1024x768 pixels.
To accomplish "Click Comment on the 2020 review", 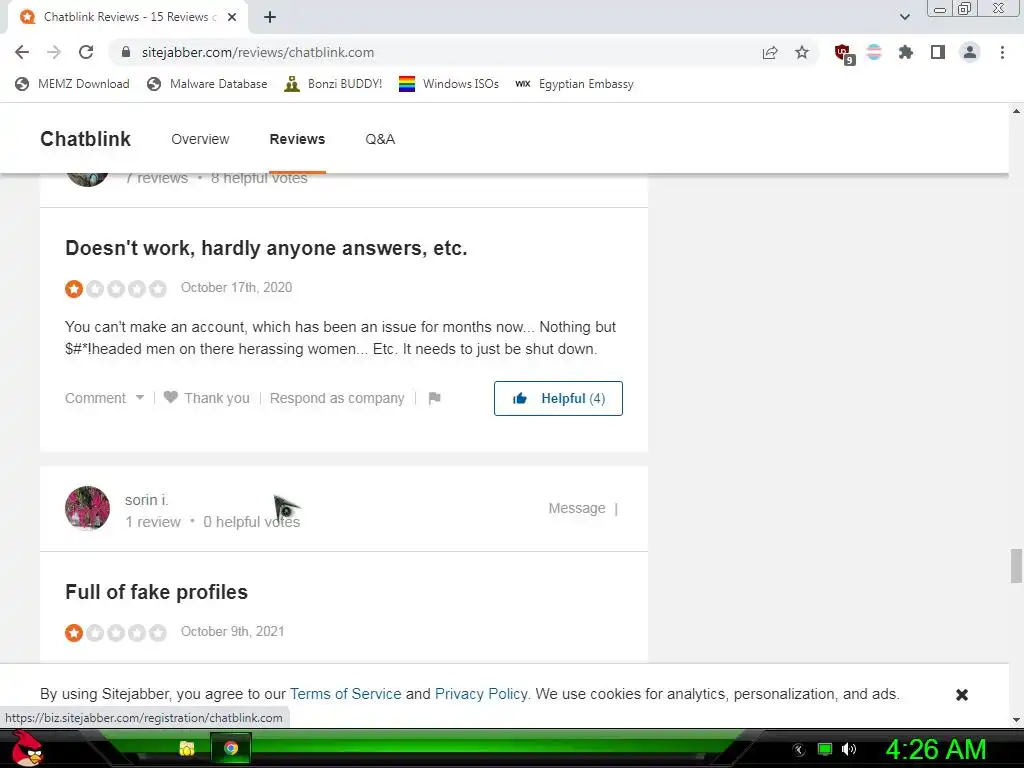I will click(95, 398).
